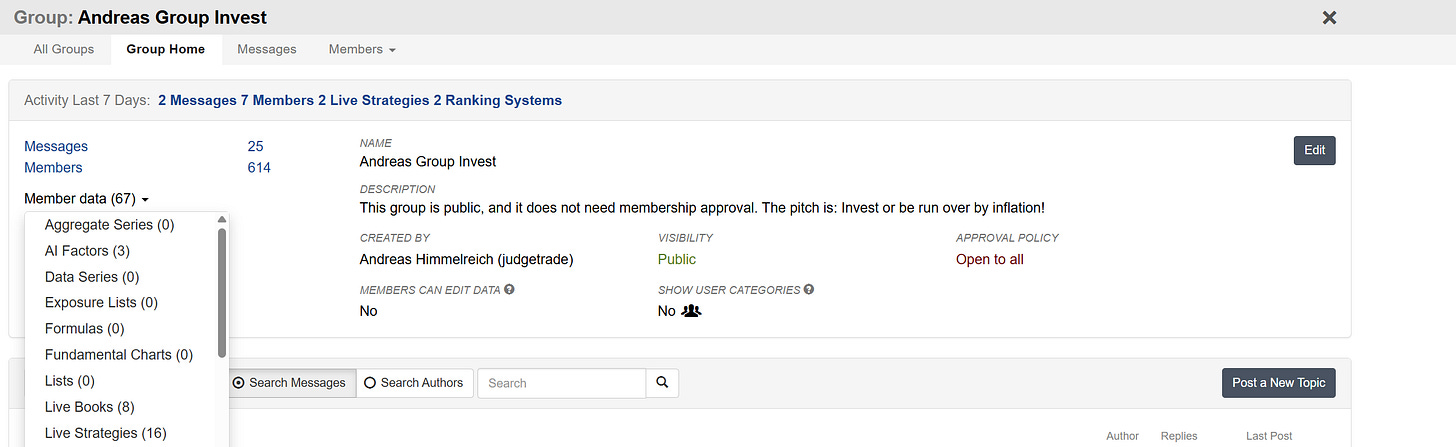The width and height of the screenshot is (1456, 447).
Task: Click help icon beside Members Can Edit Data
Action: pos(510,290)
